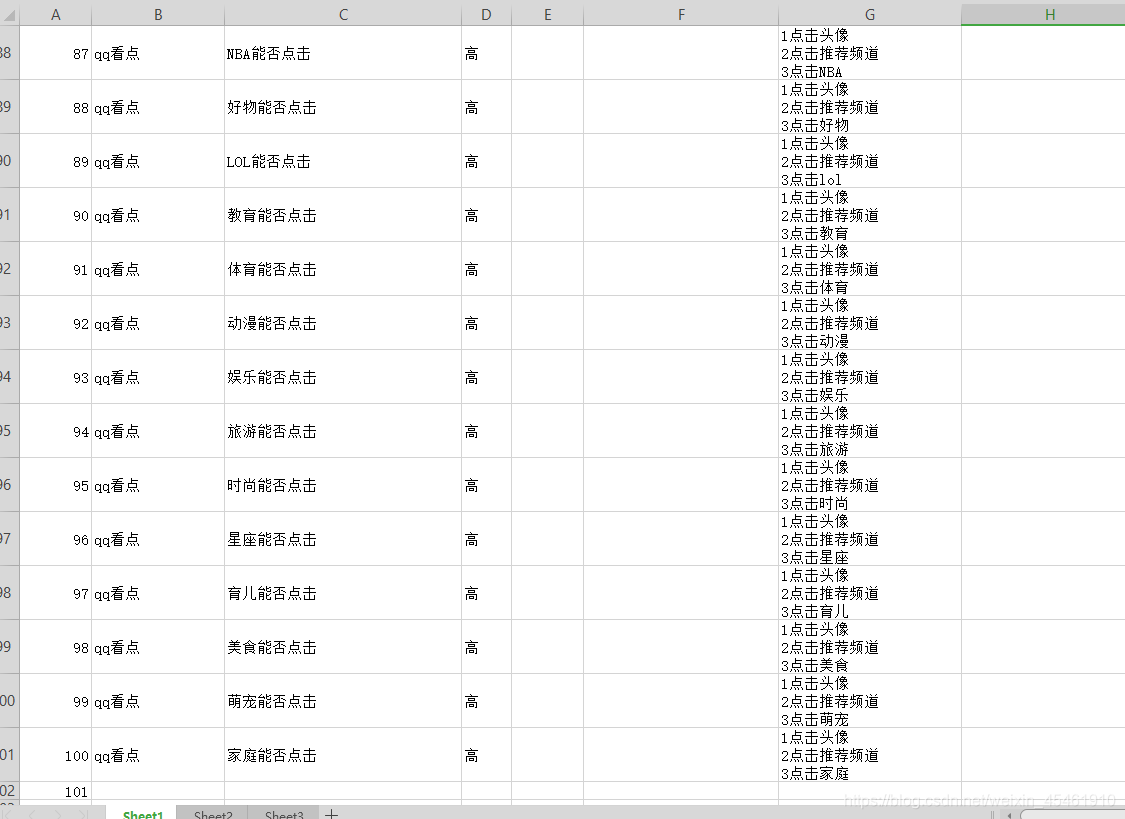Click the cell '家庭能否点击'
The height and width of the screenshot is (819, 1125).
tap(343, 755)
